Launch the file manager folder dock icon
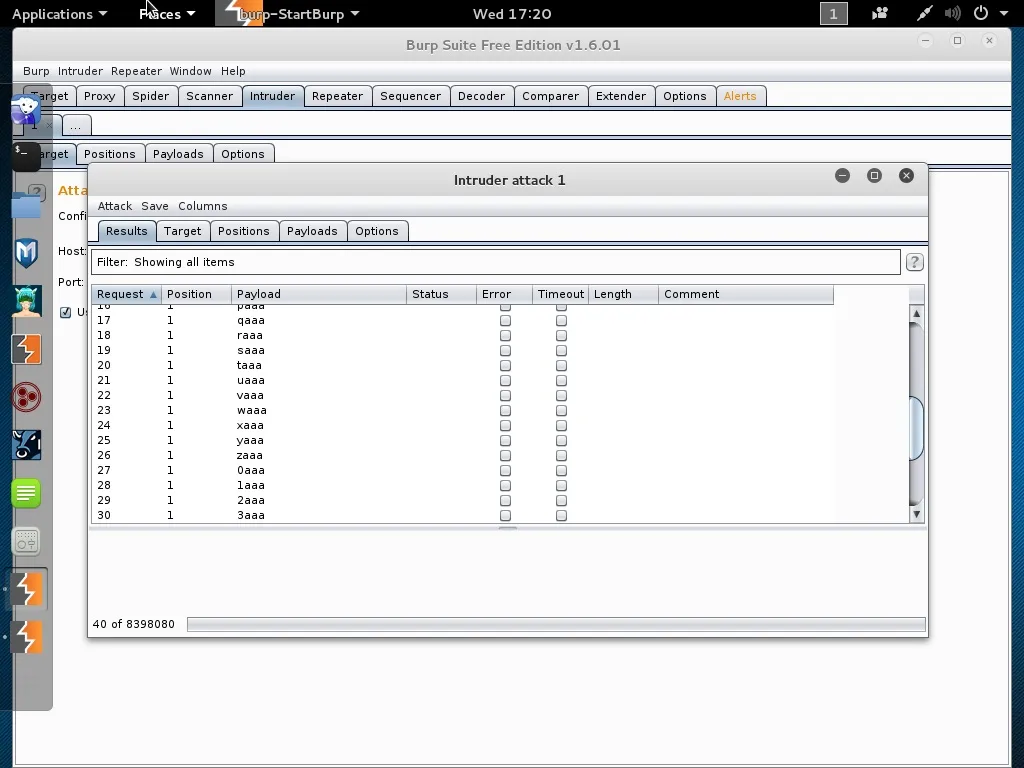The height and width of the screenshot is (768, 1024). point(26,205)
